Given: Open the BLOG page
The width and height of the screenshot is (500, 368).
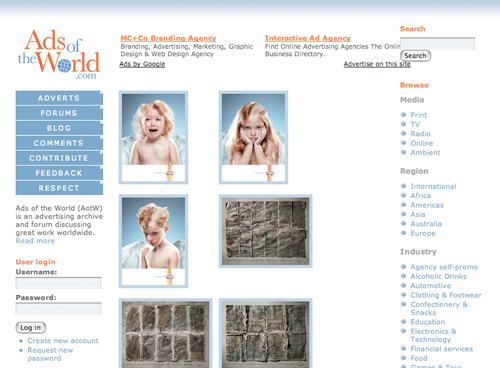Looking at the screenshot, I should tap(59, 128).
